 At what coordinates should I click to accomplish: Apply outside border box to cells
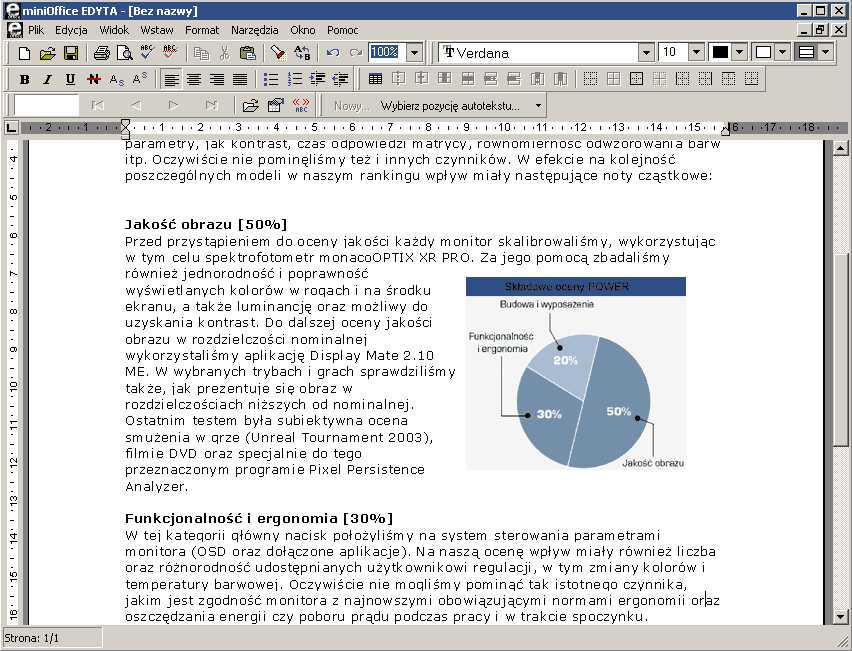coord(636,79)
